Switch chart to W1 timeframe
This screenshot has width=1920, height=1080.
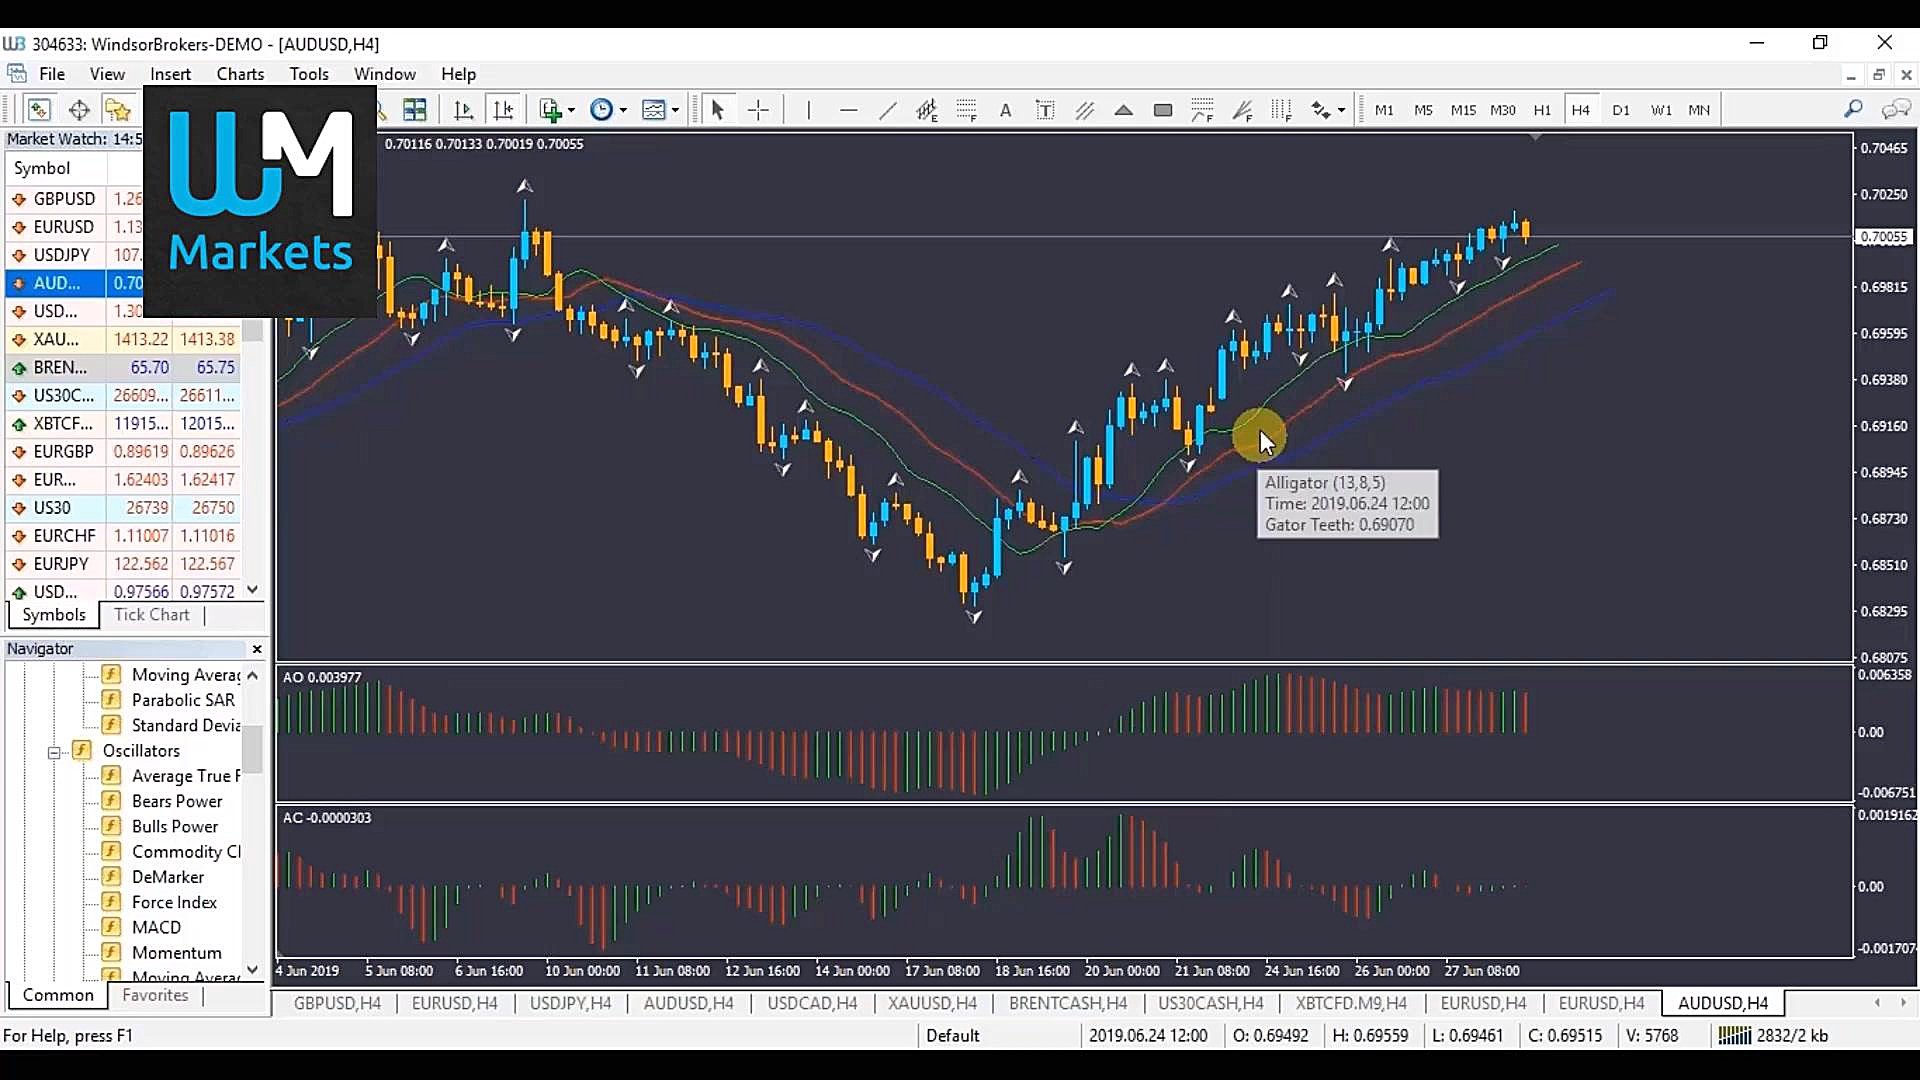click(x=1661, y=110)
